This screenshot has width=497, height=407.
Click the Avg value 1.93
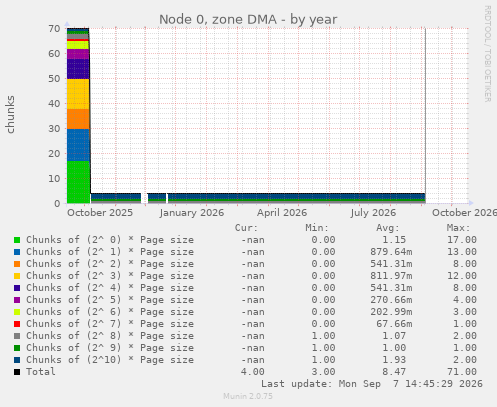click(x=394, y=360)
